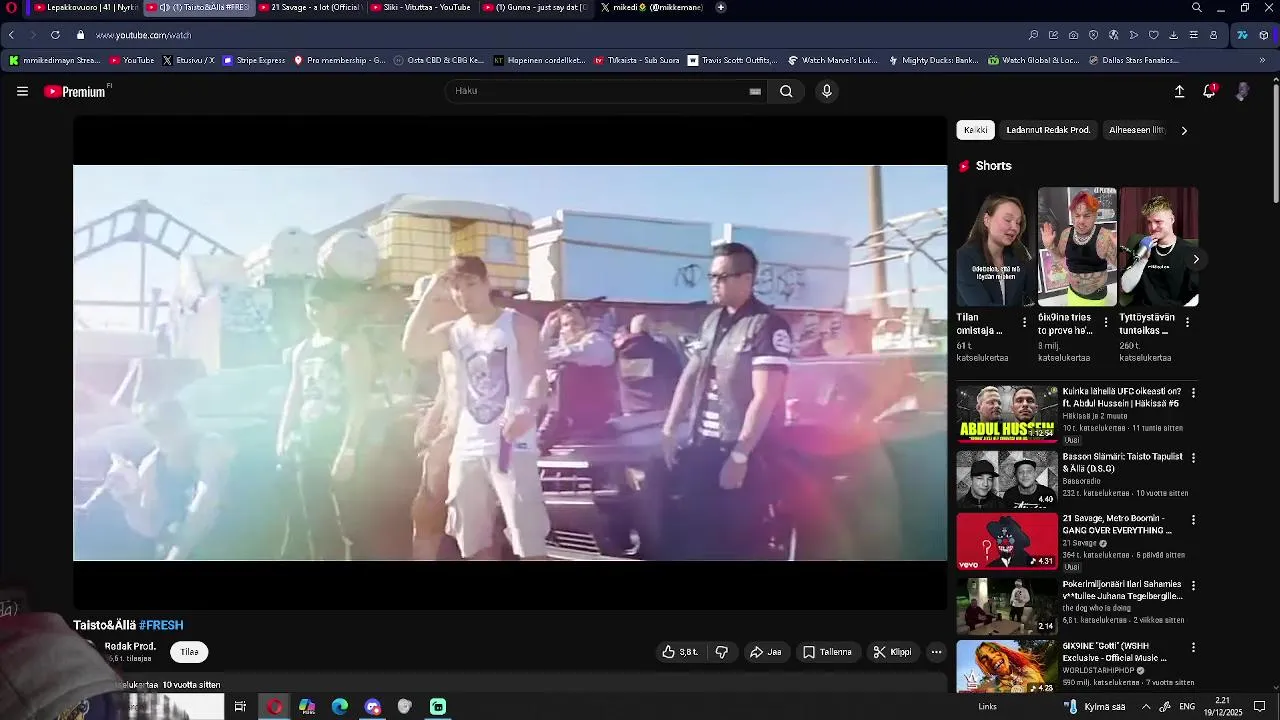Start voice search with the microphone
The image size is (1280, 720).
[826, 91]
